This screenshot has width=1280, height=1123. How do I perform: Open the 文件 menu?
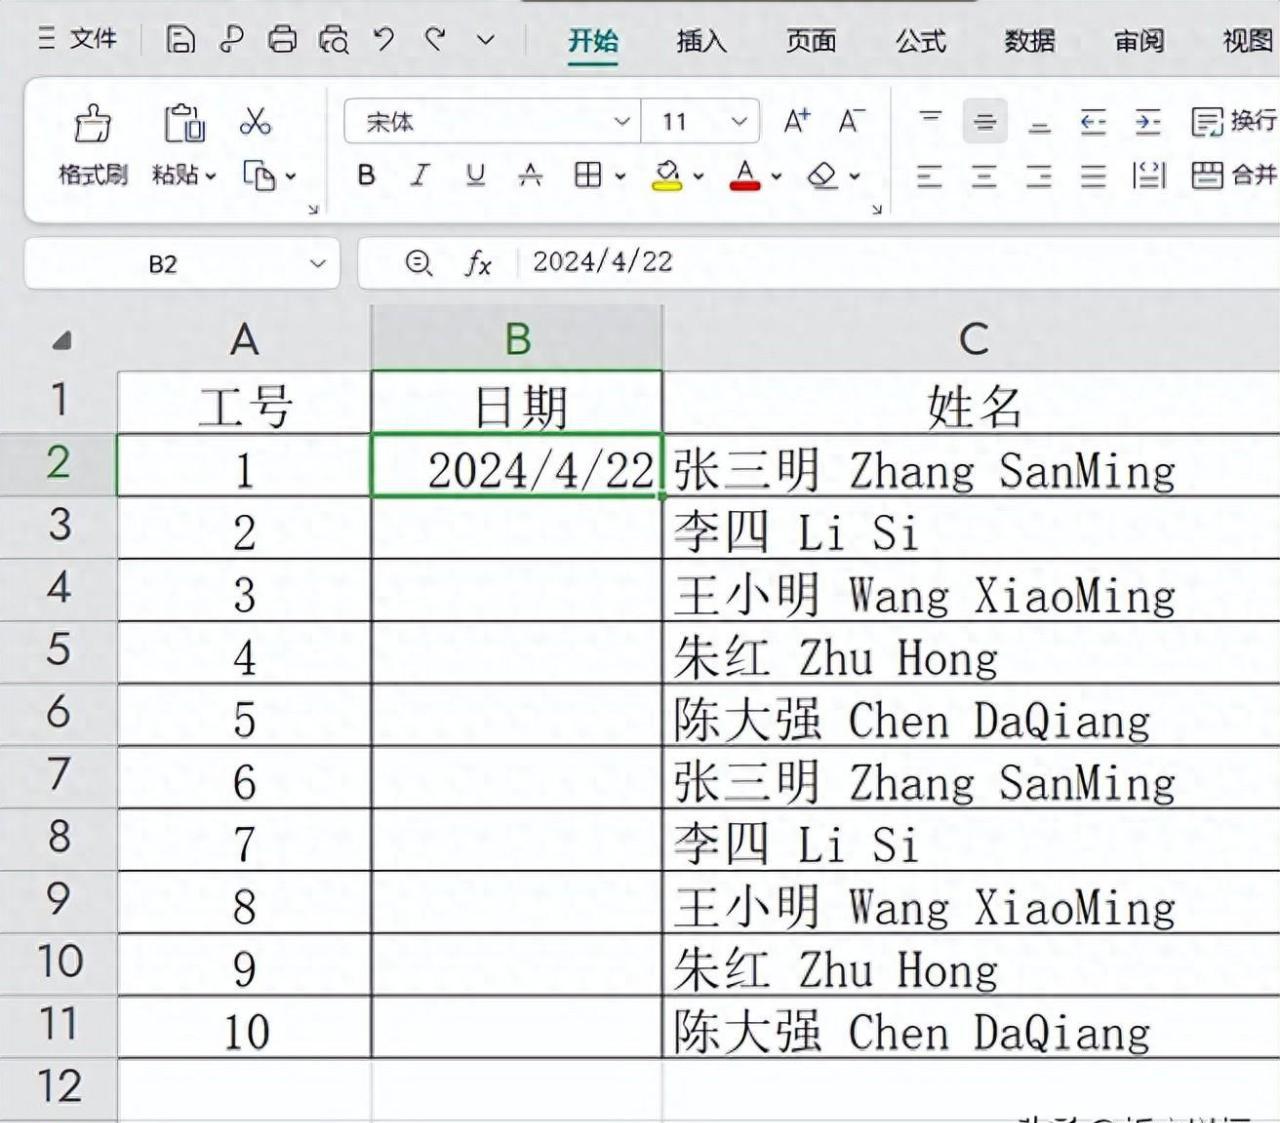(78, 39)
